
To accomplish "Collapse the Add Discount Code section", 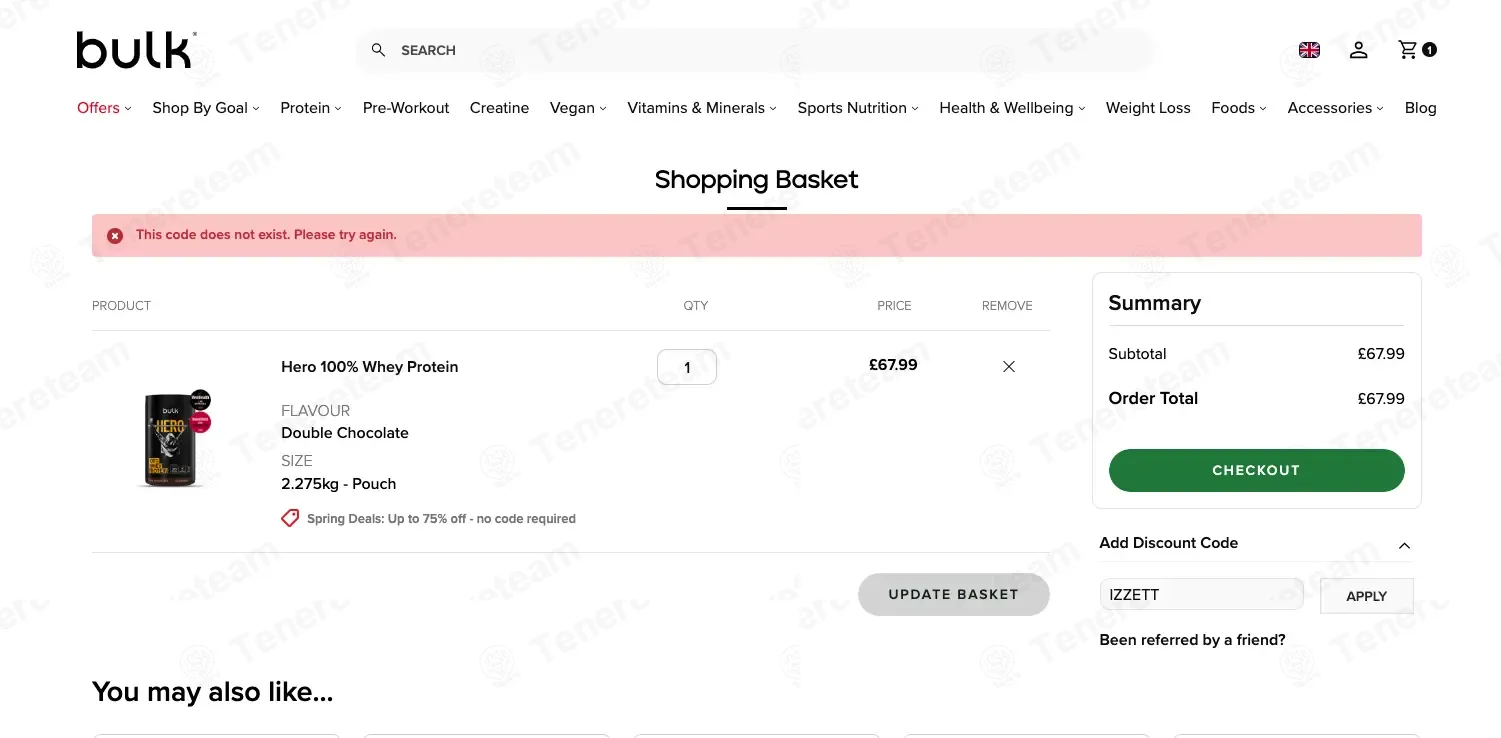I will (1404, 546).
